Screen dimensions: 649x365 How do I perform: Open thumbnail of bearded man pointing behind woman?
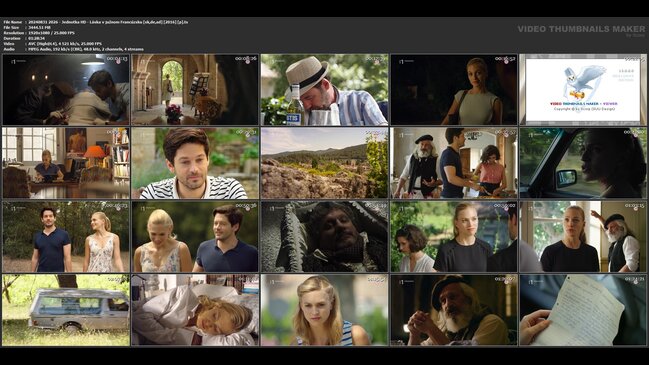pos(583,237)
